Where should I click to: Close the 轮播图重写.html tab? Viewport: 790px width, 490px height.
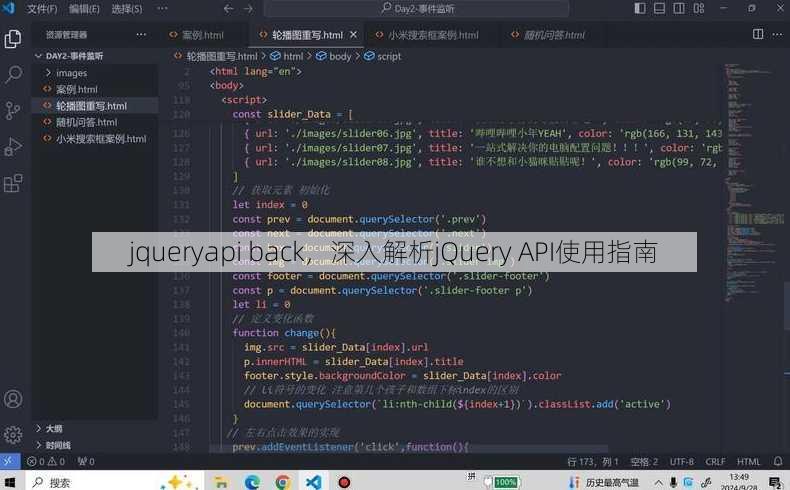354,35
